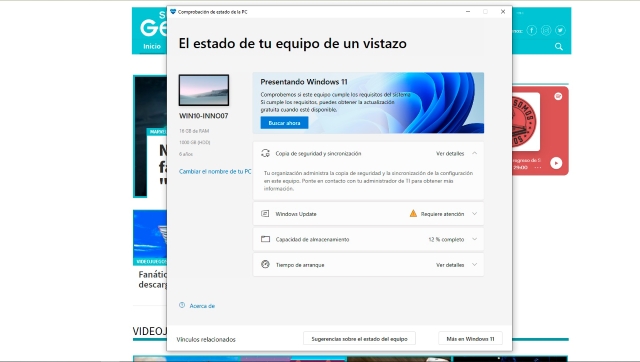This screenshot has height=362, width=640.
Task: Click the backup and sync icon
Action: coord(265,153)
